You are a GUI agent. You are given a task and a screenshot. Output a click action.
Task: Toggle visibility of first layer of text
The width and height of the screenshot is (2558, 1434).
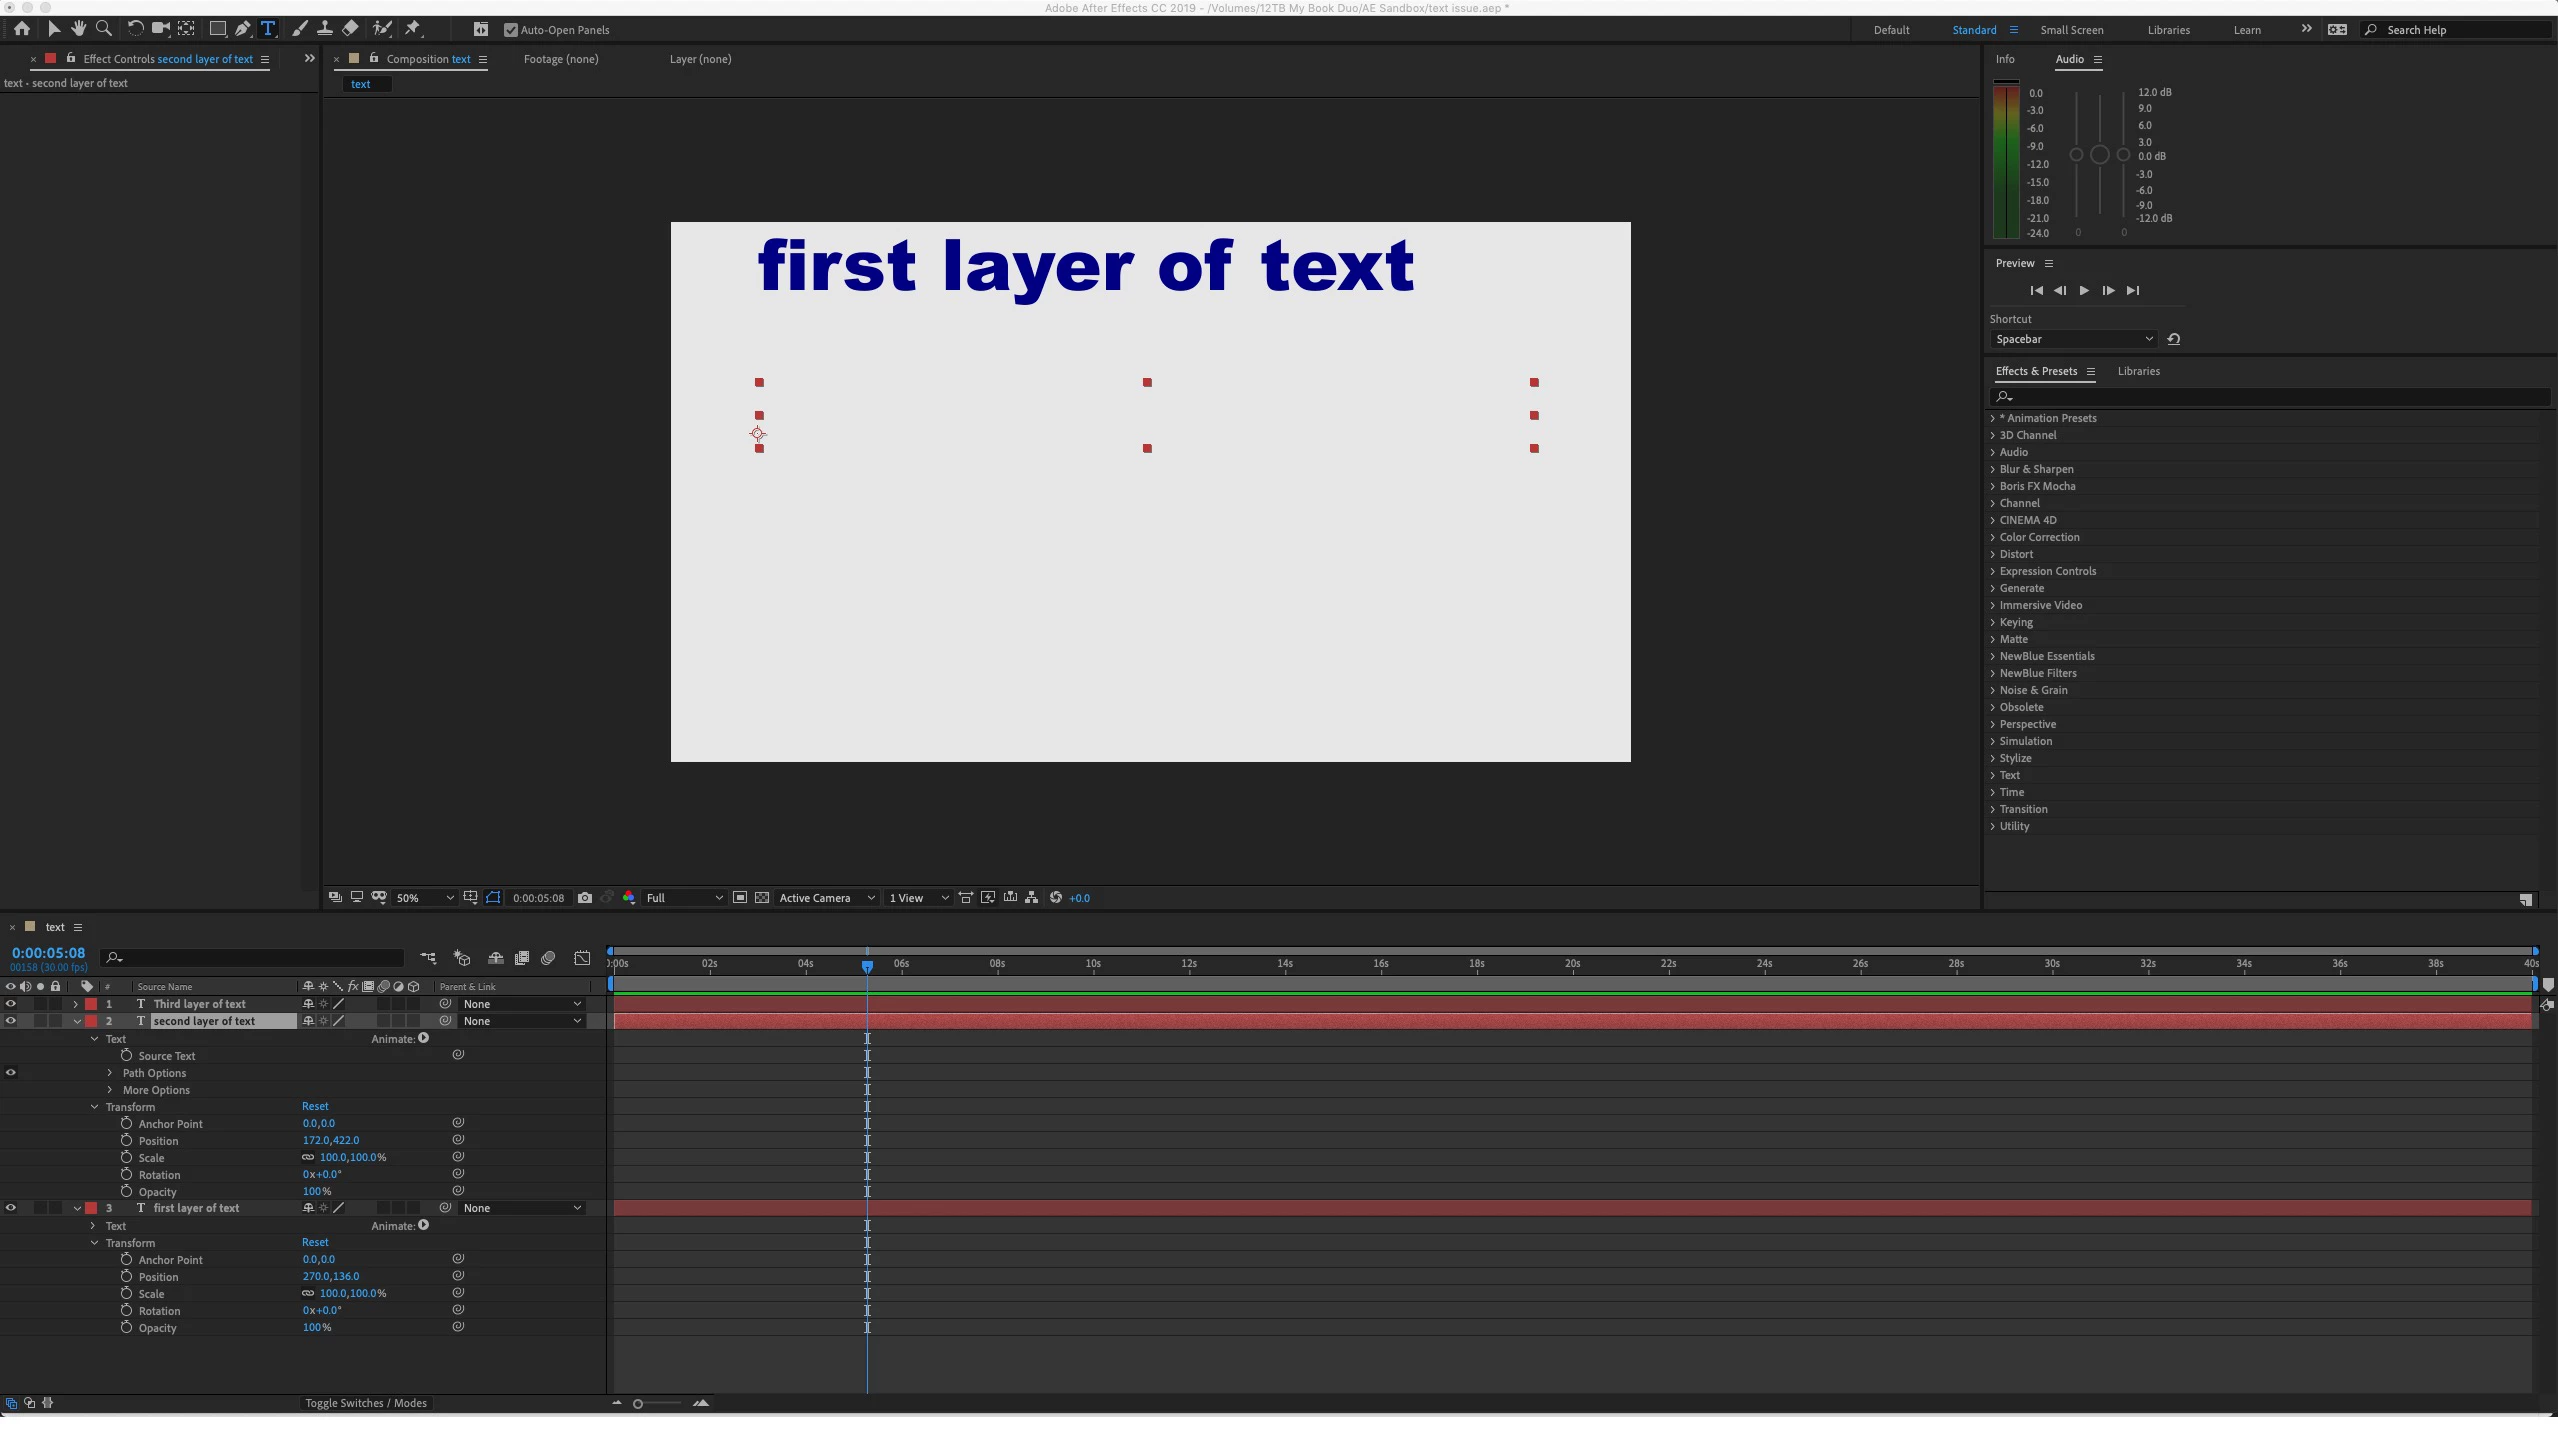tap(11, 1208)
